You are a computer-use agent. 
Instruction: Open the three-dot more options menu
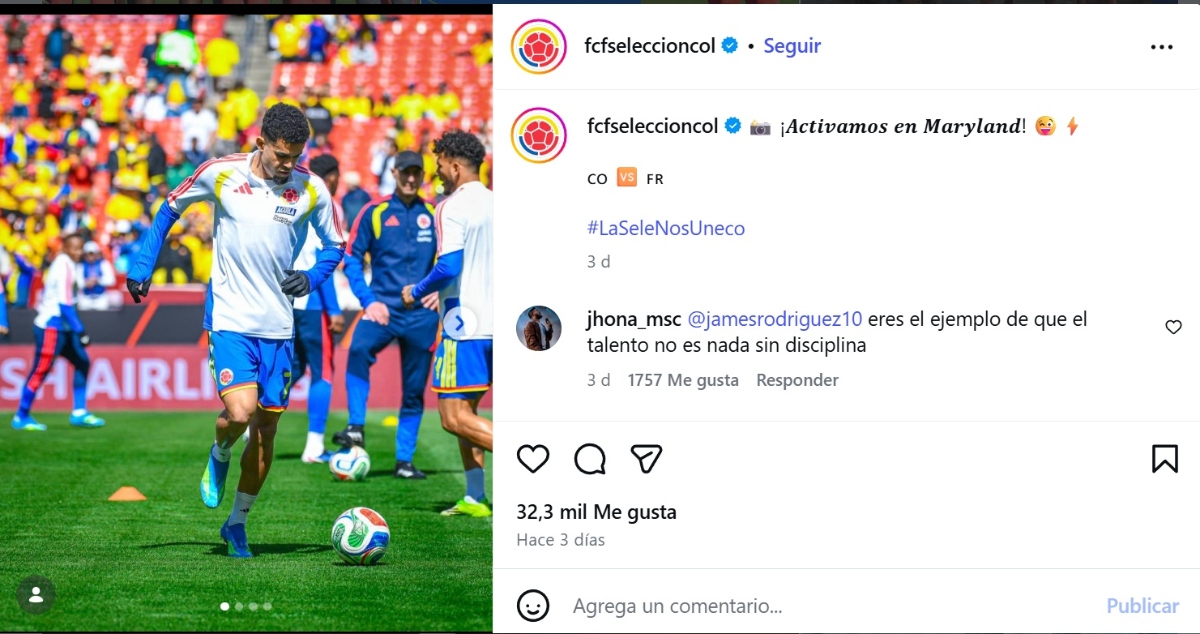(x=1161, y=47)
